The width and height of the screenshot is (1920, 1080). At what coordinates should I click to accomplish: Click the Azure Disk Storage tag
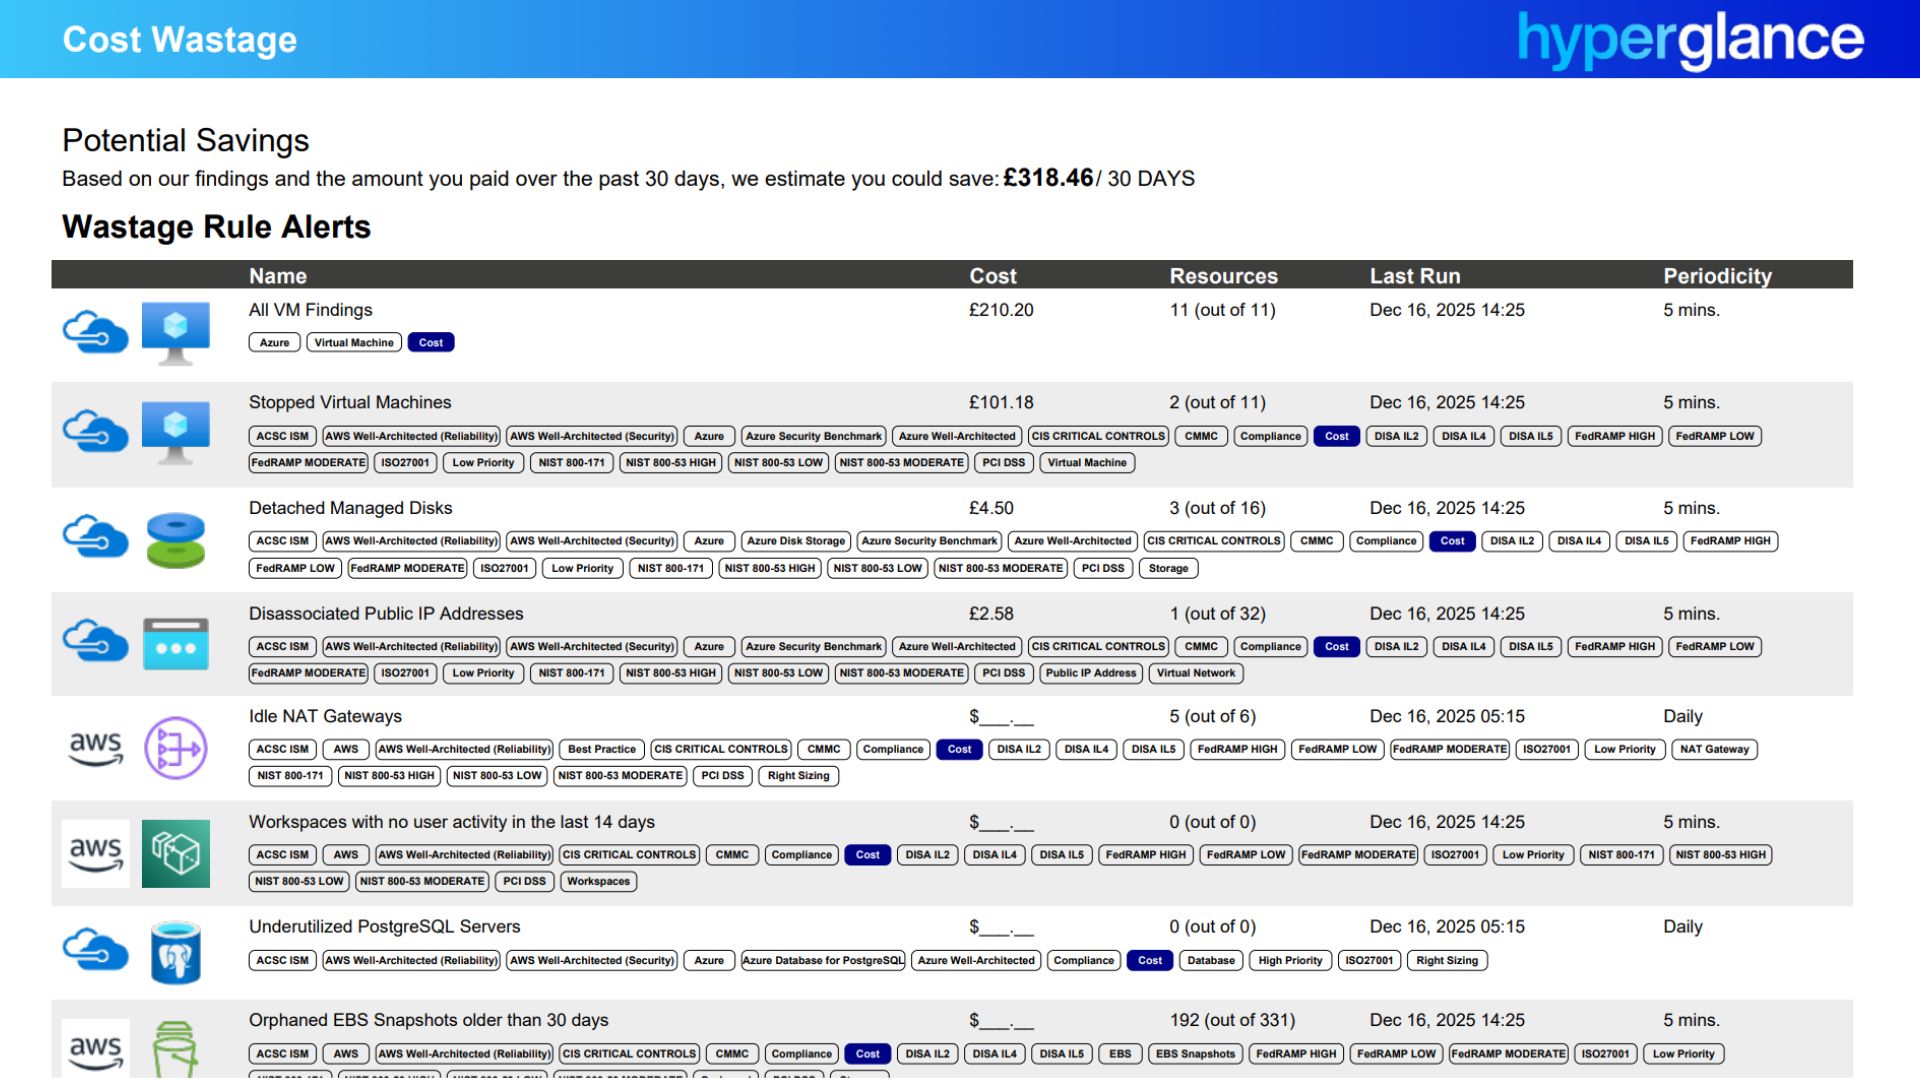point(795,541)
